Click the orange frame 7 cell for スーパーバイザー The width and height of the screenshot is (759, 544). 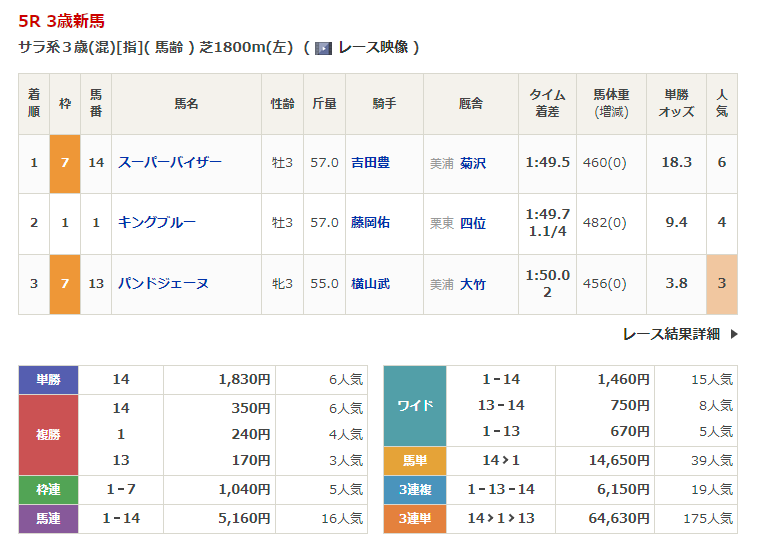[x=65, y=162]
